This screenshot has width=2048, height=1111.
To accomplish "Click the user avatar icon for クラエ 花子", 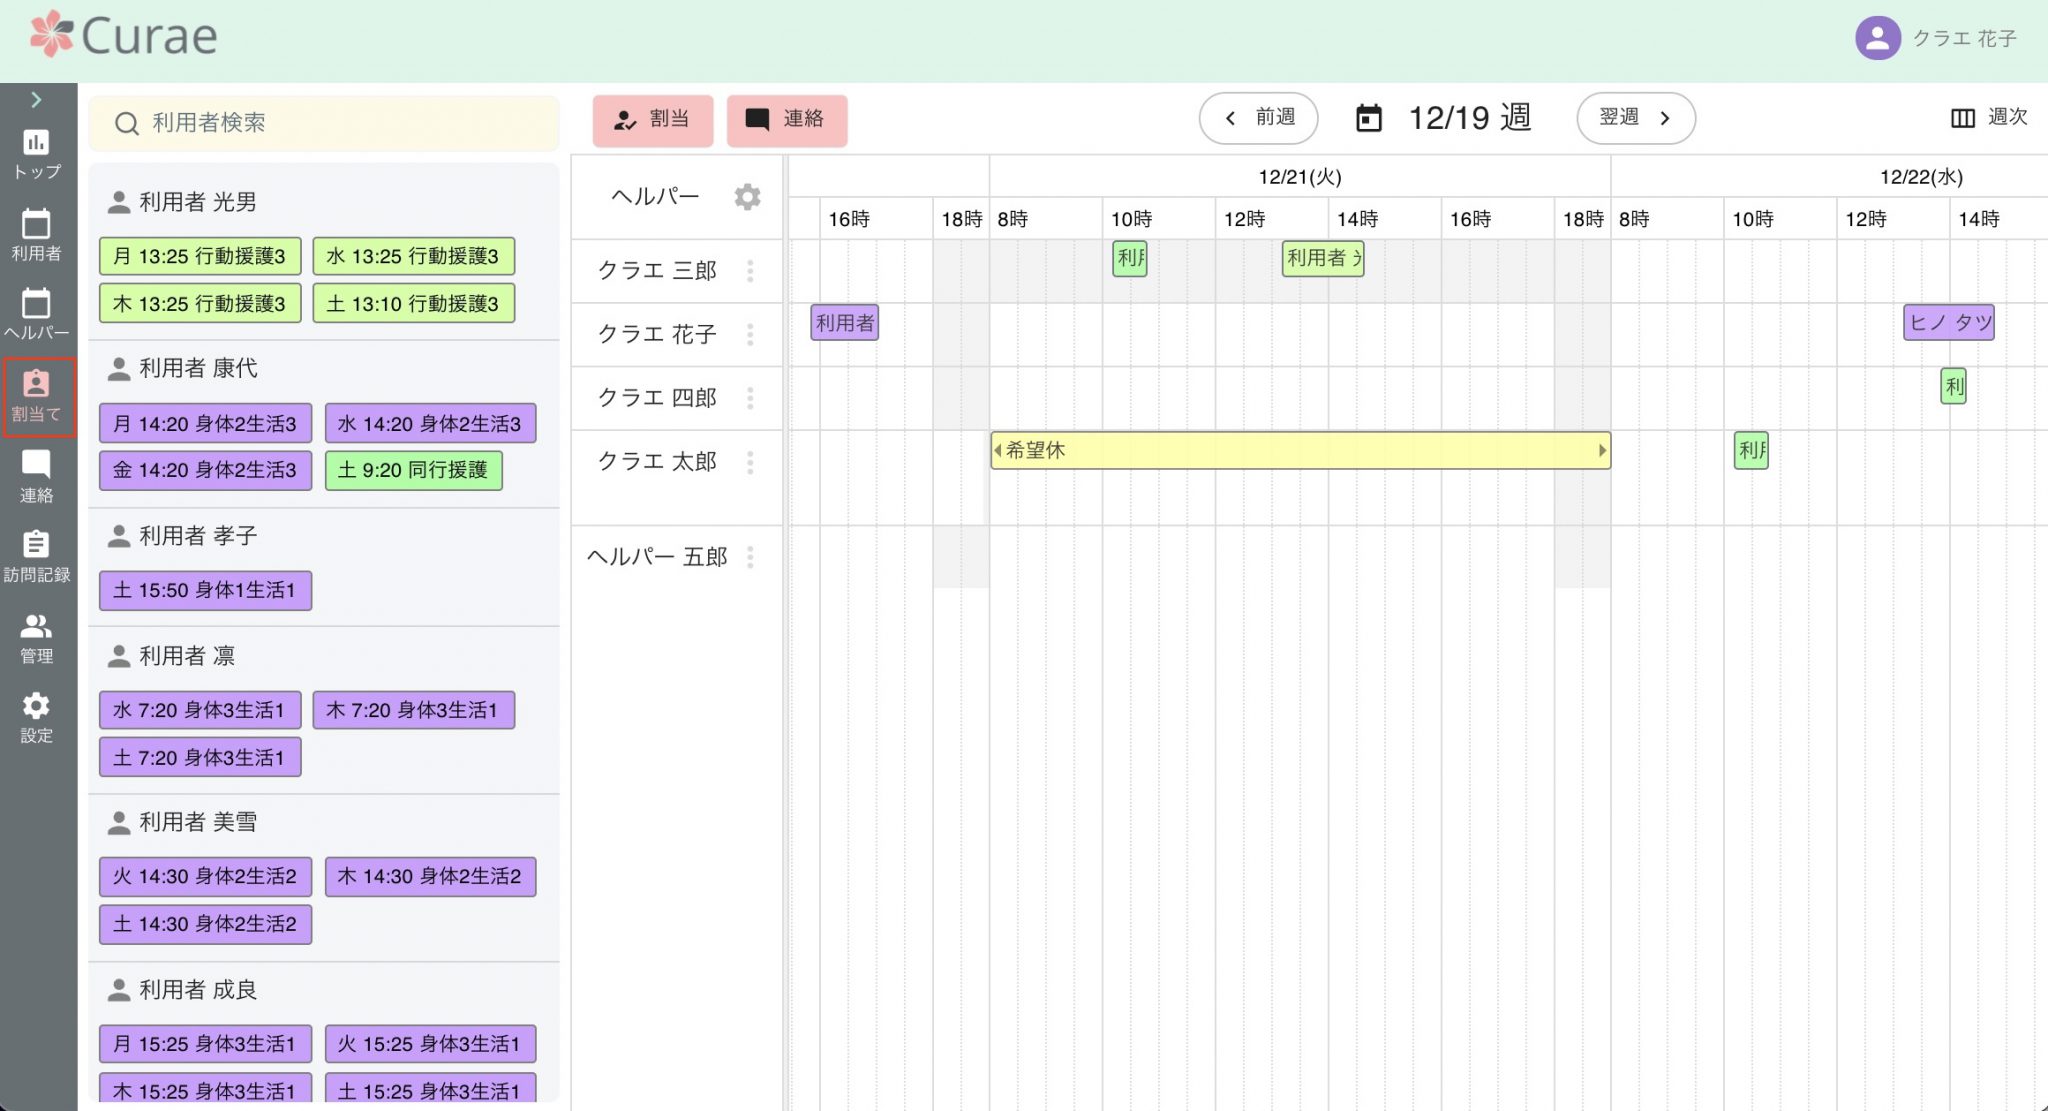I will (1877, 38).
